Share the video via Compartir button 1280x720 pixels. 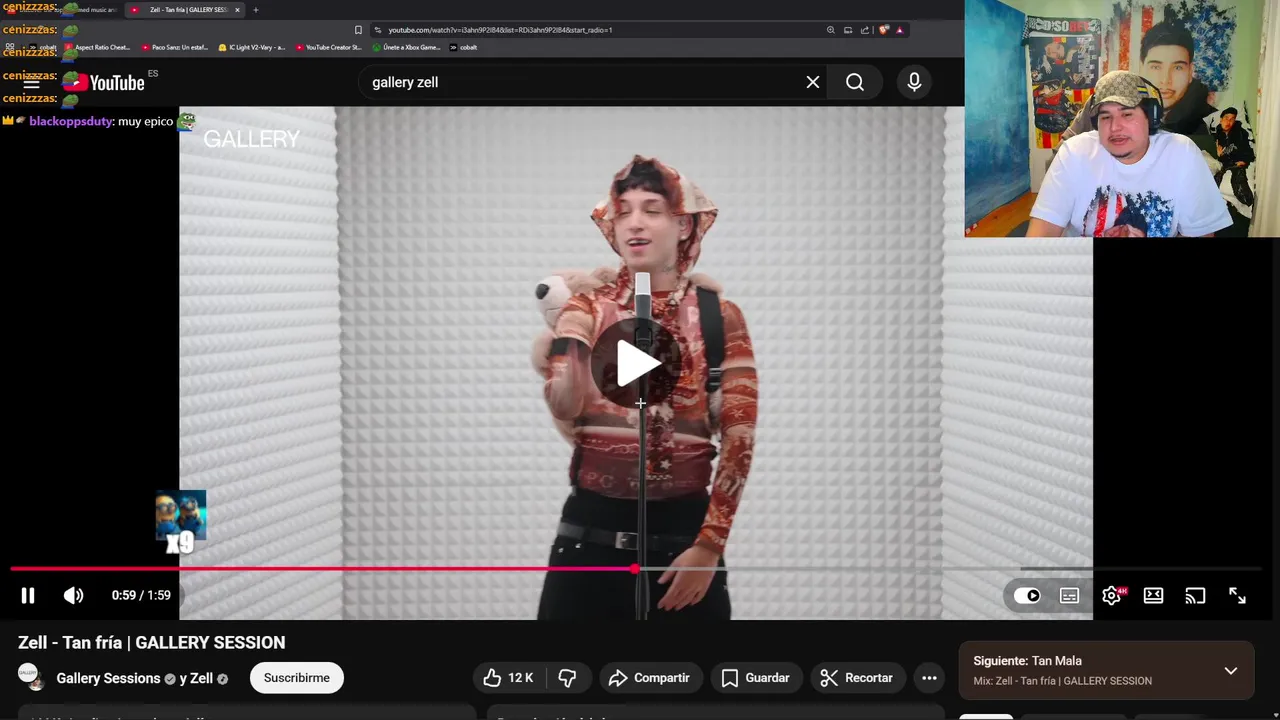pos(649,678)
